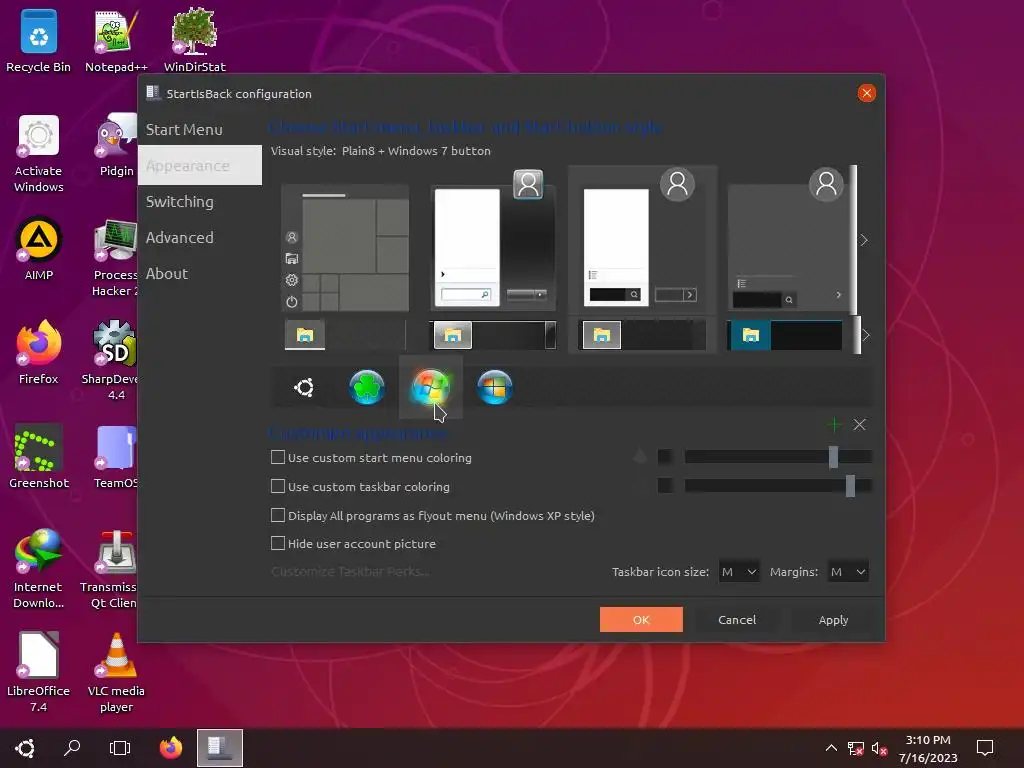Click the Ubuntu start button on taskbar
The image size is (1024, 768).
point(25,748)
